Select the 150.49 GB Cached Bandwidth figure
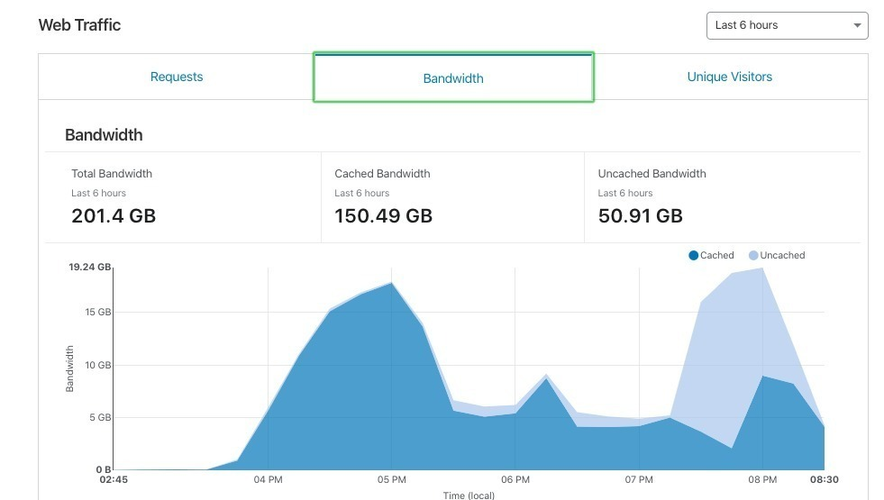This screenshot has width=884, height=500. (383, 215)
